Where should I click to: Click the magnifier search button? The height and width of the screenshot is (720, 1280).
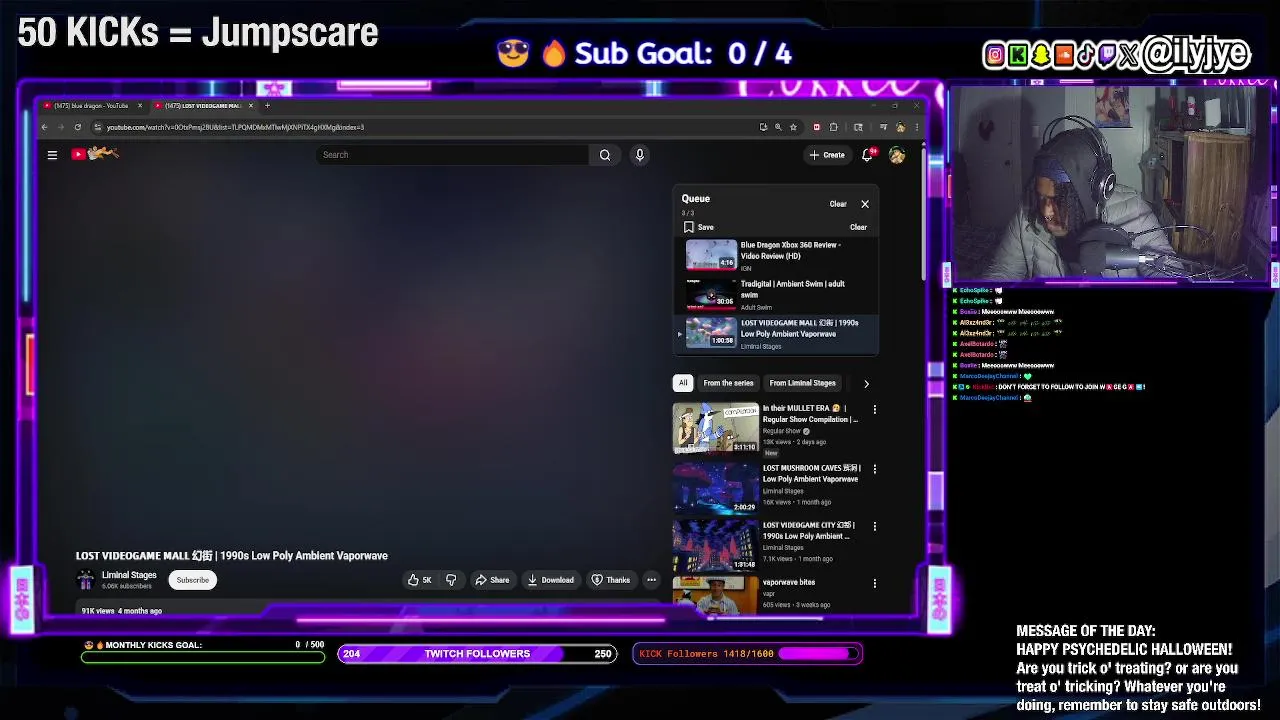click(604, 155)
